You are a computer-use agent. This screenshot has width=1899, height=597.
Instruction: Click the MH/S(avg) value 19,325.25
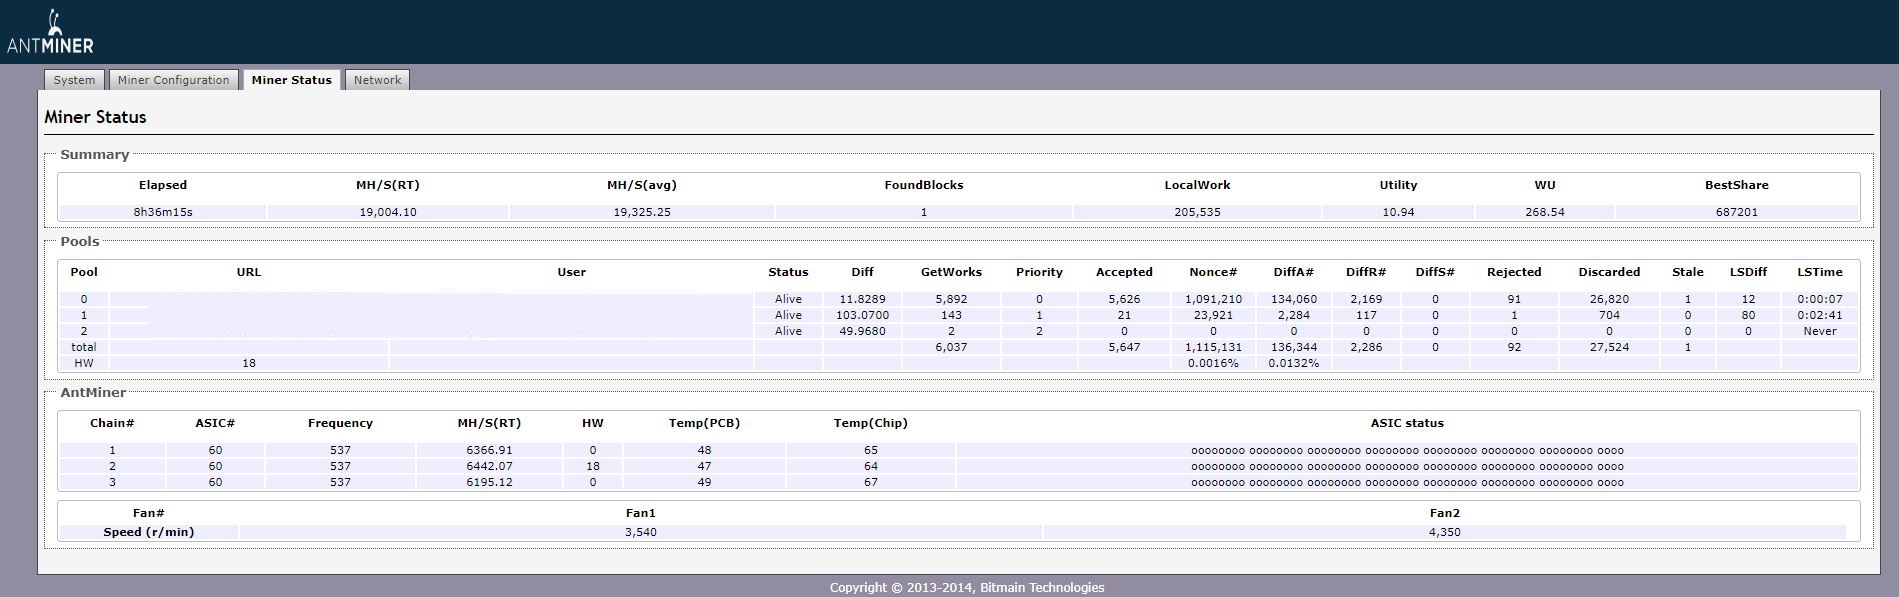(642, 212)
